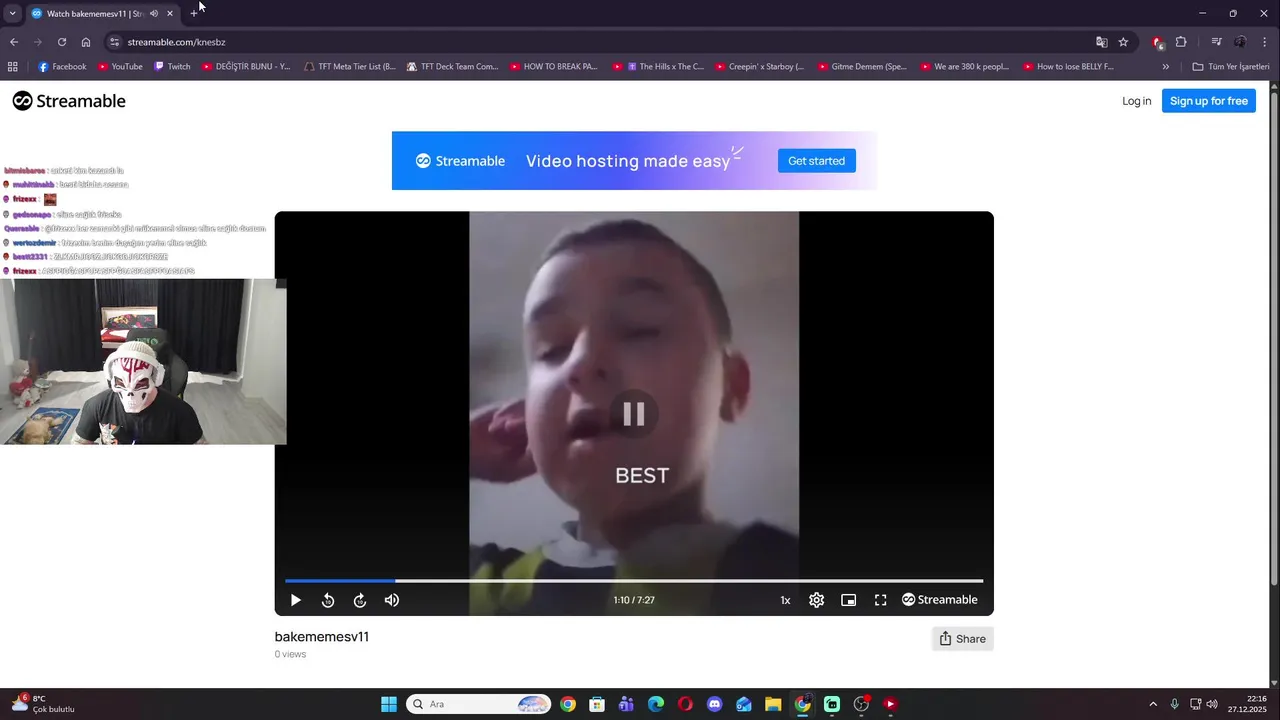This screenshot has height=720, width=1280.
Task: Click the webcam overlay thumbnail
Action: coord(143,361)
